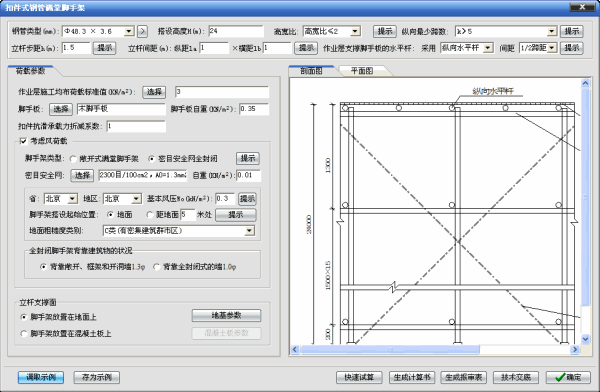Screen dimensions: 600x392
Task: Click 提示 button next to 横距lb field
Action: pyautogui.click(x=306, y=48)
